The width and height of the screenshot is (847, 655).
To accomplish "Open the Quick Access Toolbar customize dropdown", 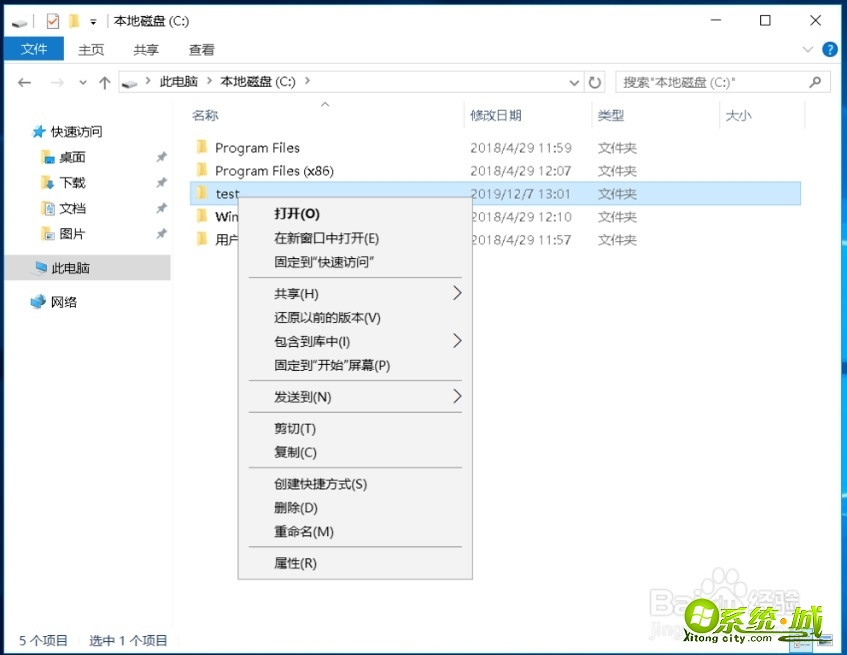I will click(x=93, y=21).
